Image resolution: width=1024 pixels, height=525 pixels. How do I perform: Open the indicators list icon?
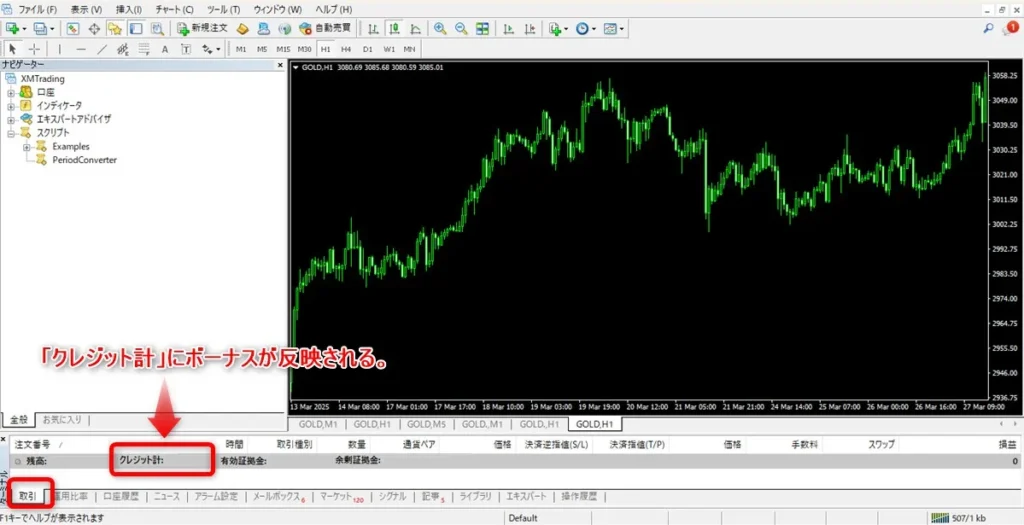555,29
